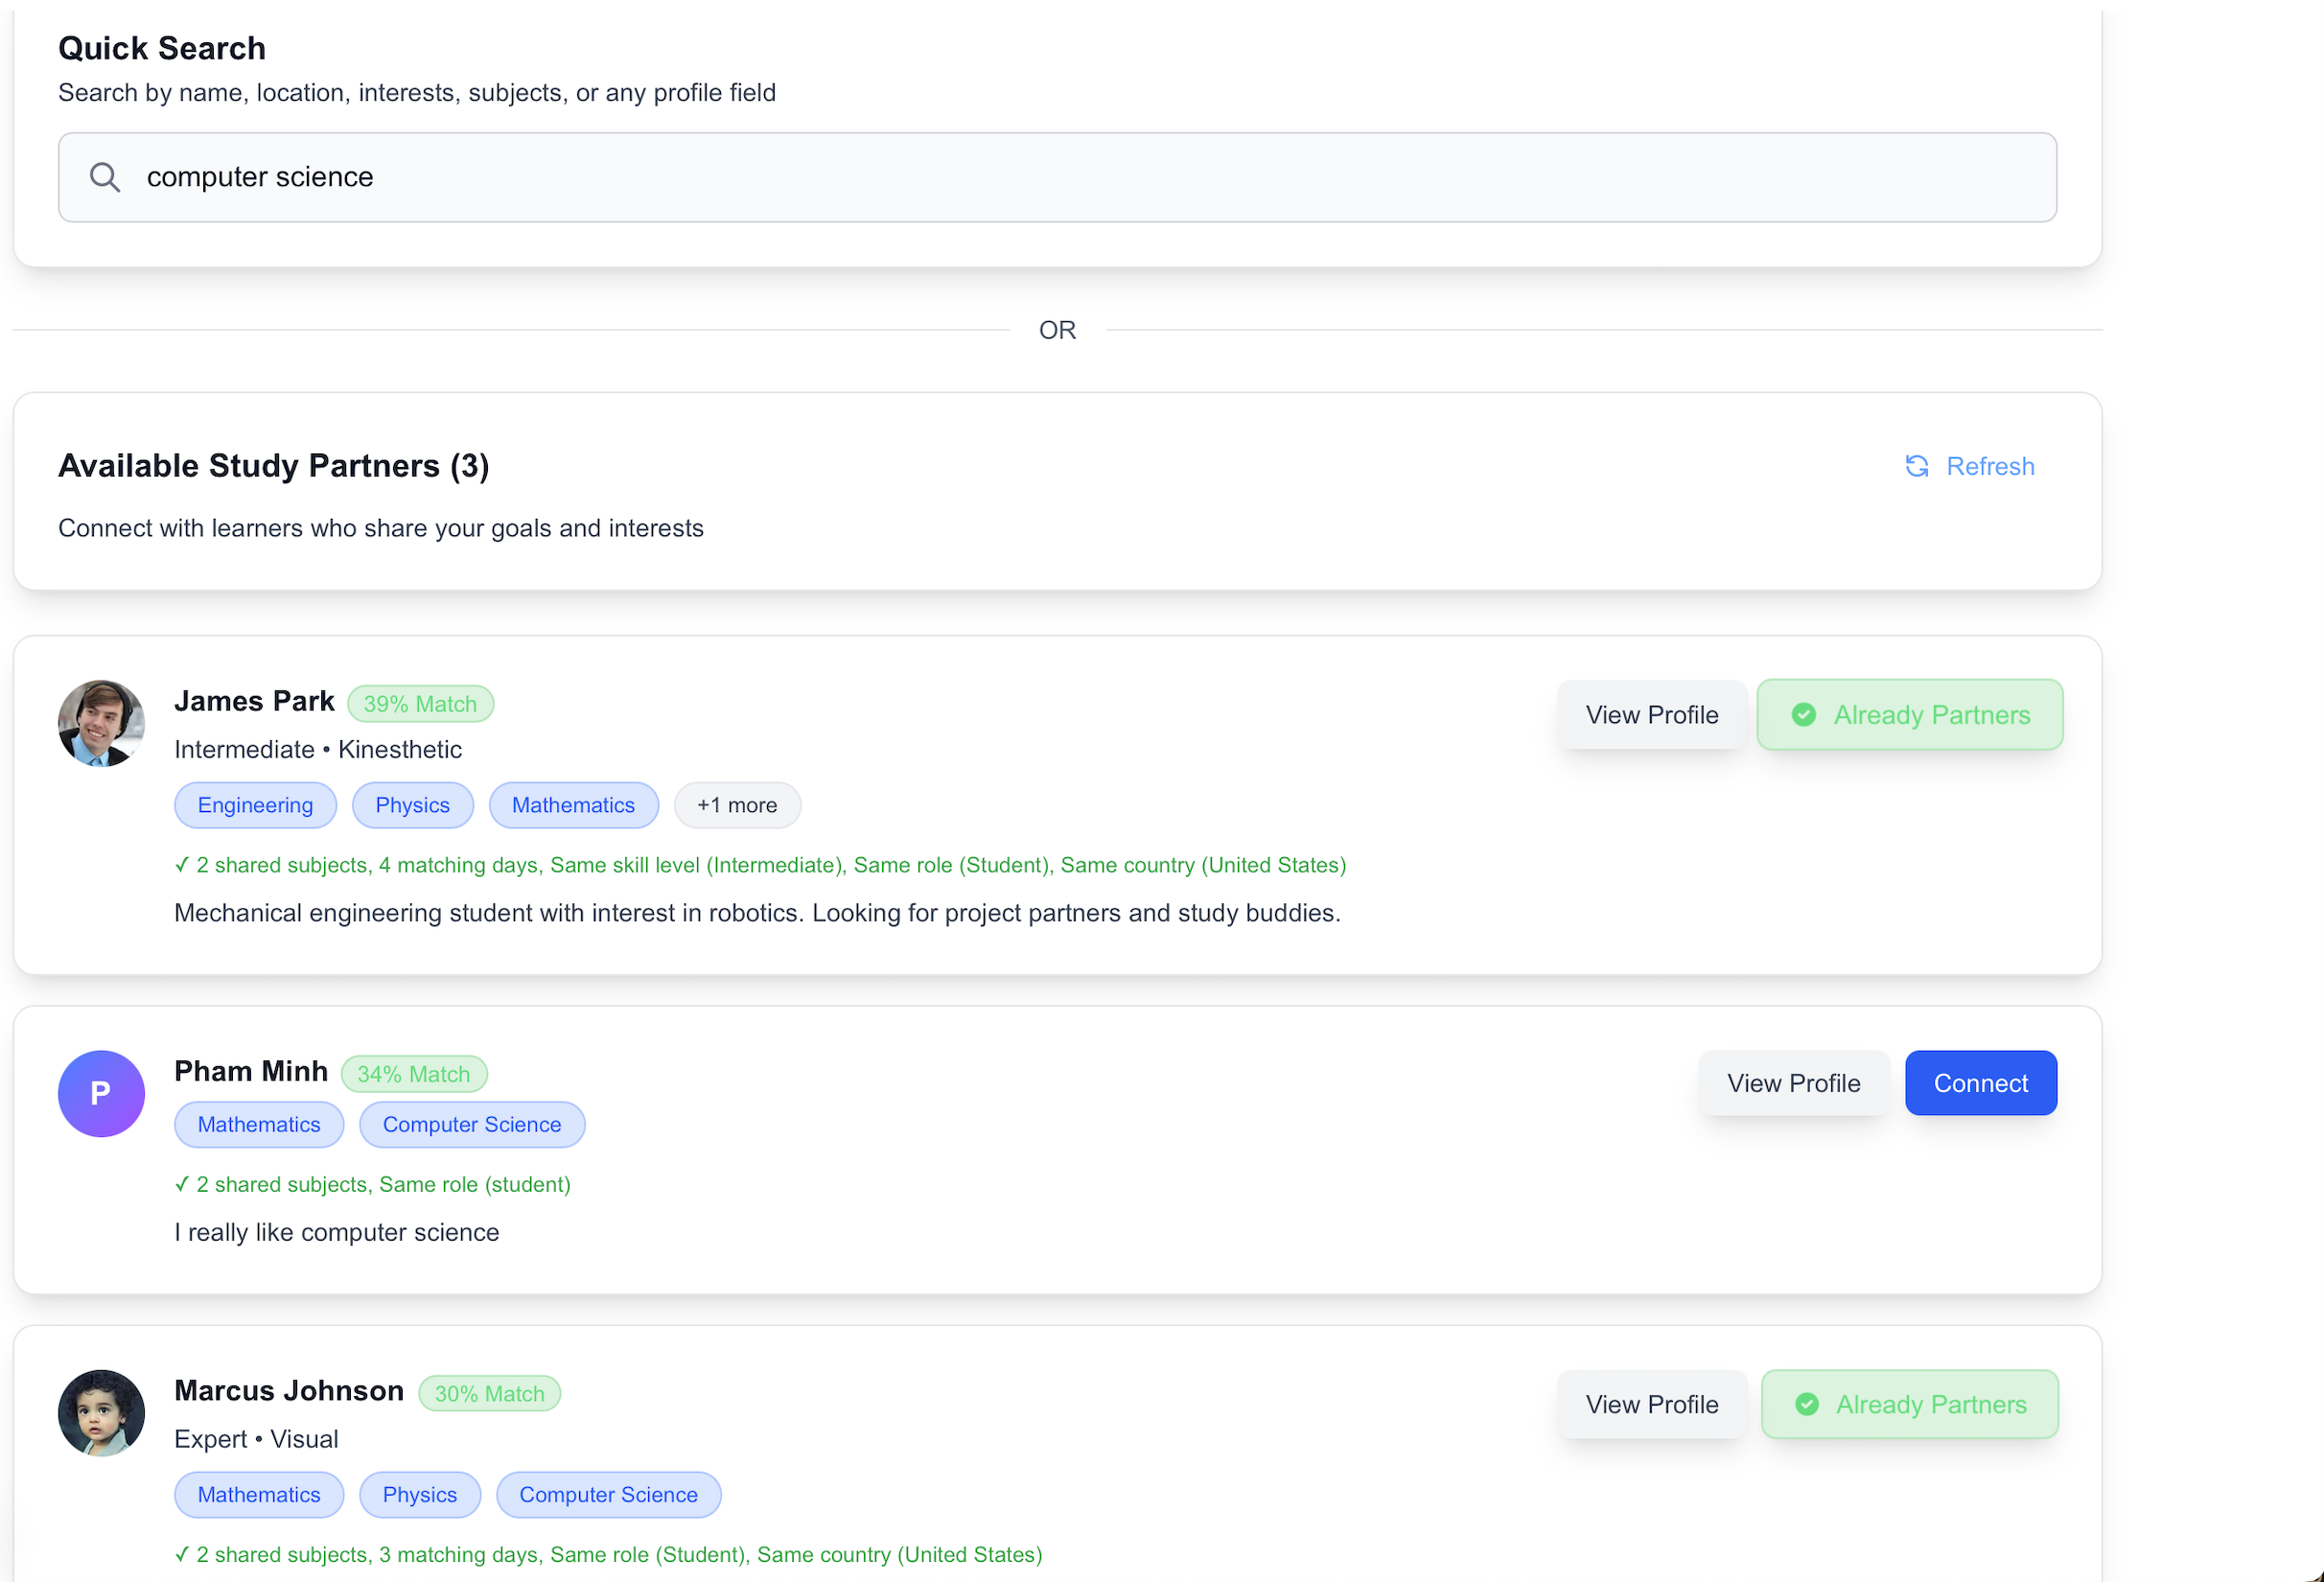This screenshot has height=1582, width=2324.
Task: Select James Park's Engineering tag
Action: pos(255,805)
